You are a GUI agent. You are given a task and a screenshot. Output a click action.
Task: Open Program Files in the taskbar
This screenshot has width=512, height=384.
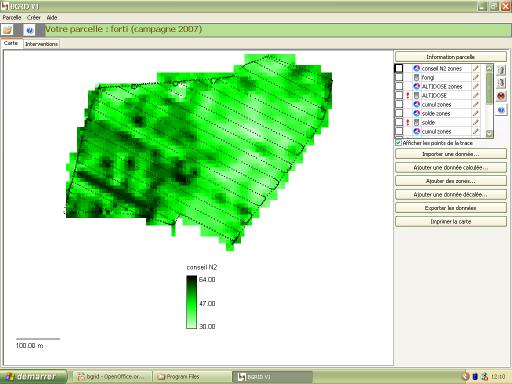tap(192, 377)
